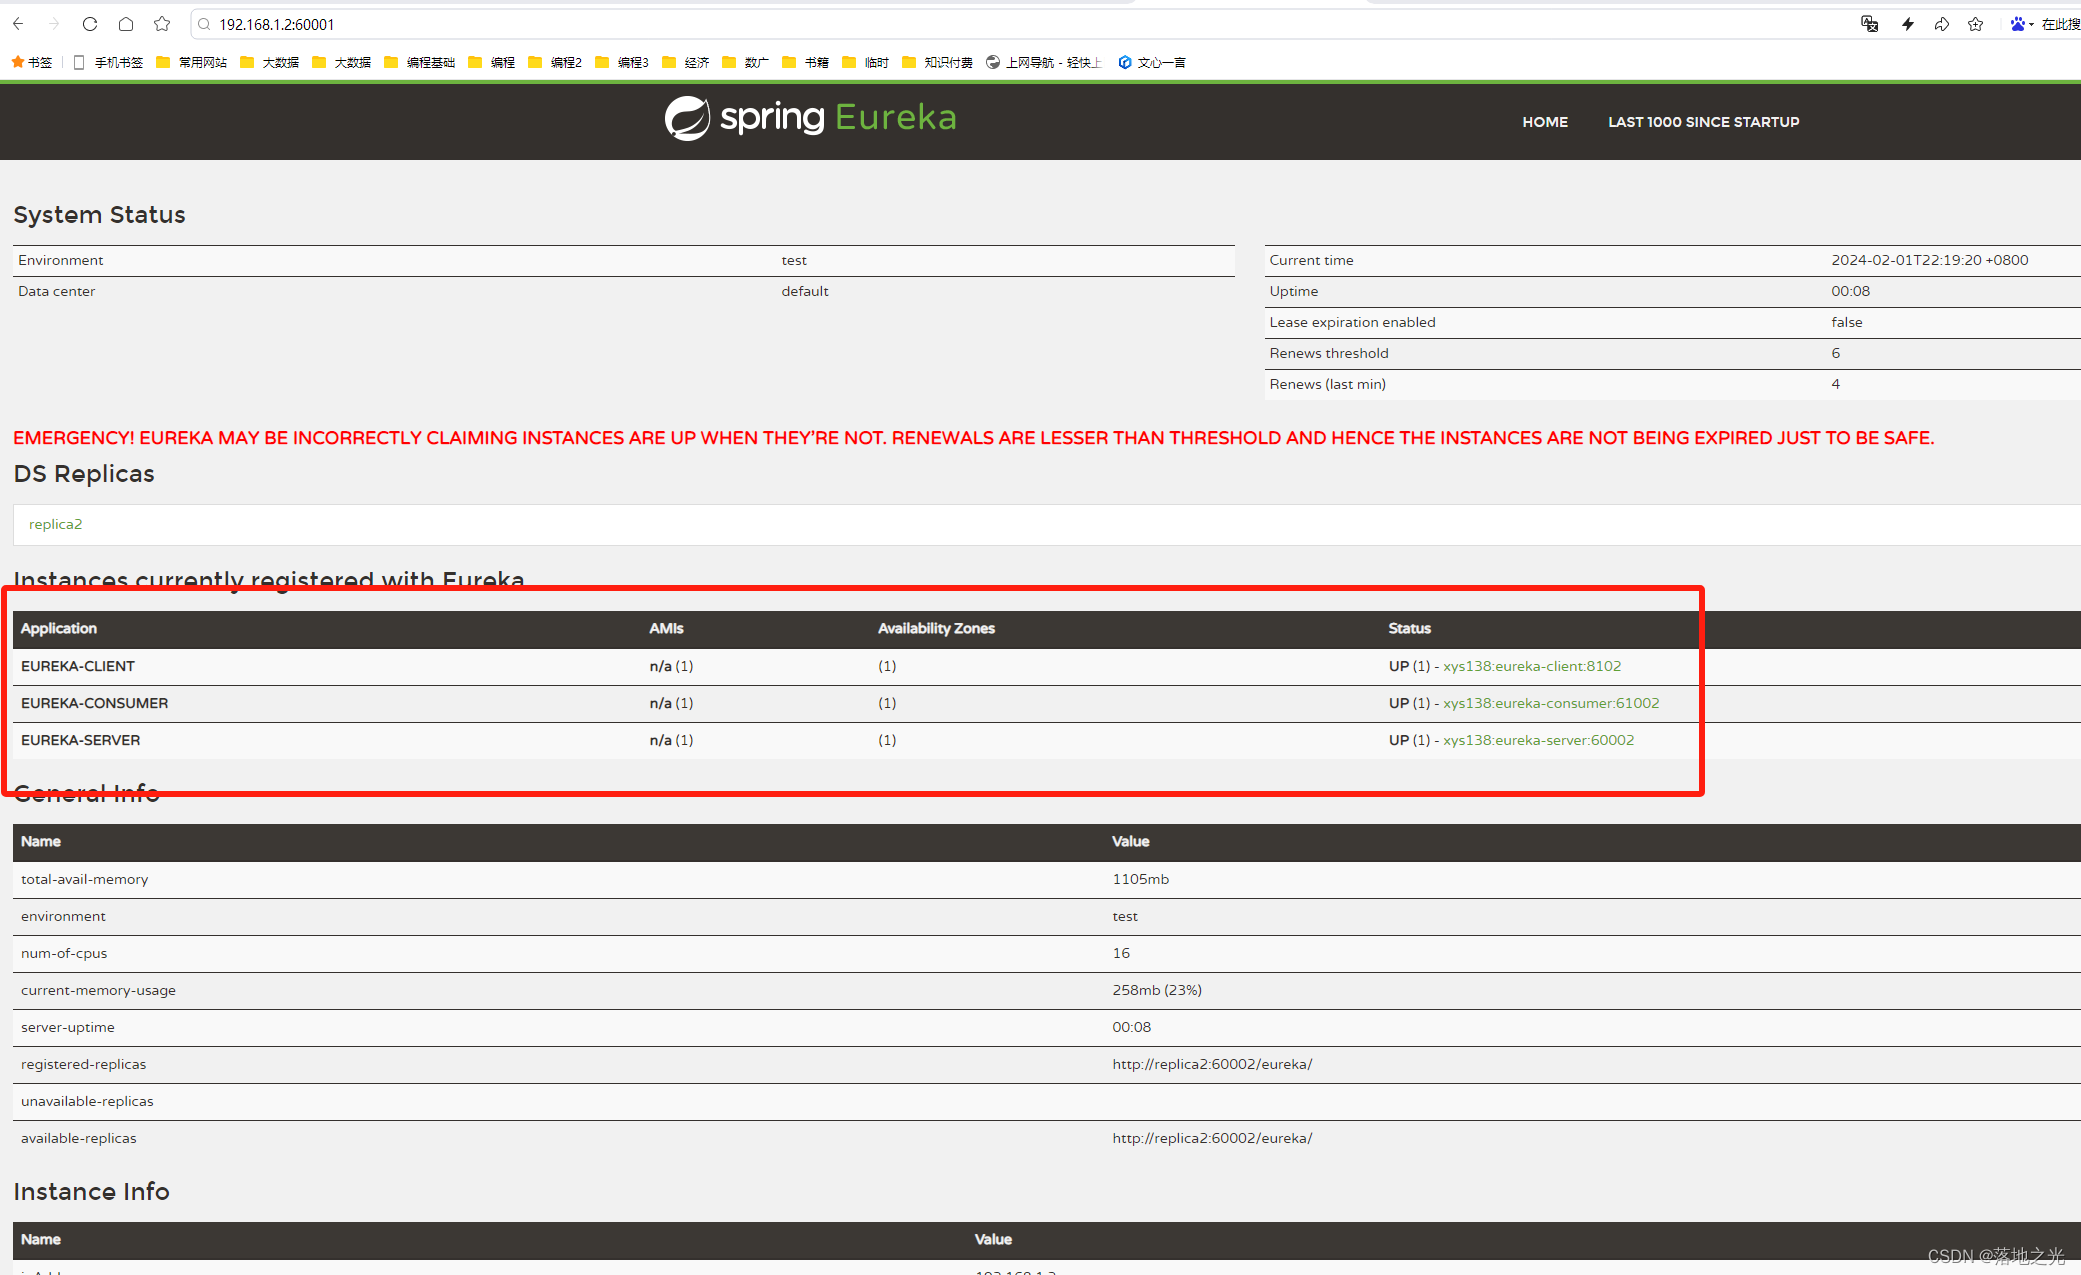
Task: Click the unavailable-replicas row name
Action: point(87,1101)
